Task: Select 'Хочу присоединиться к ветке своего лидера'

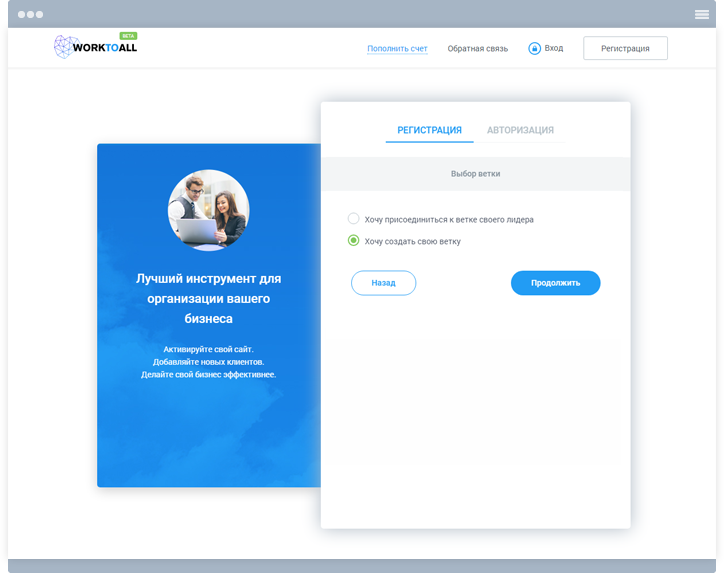Action: tap(353, 218)
